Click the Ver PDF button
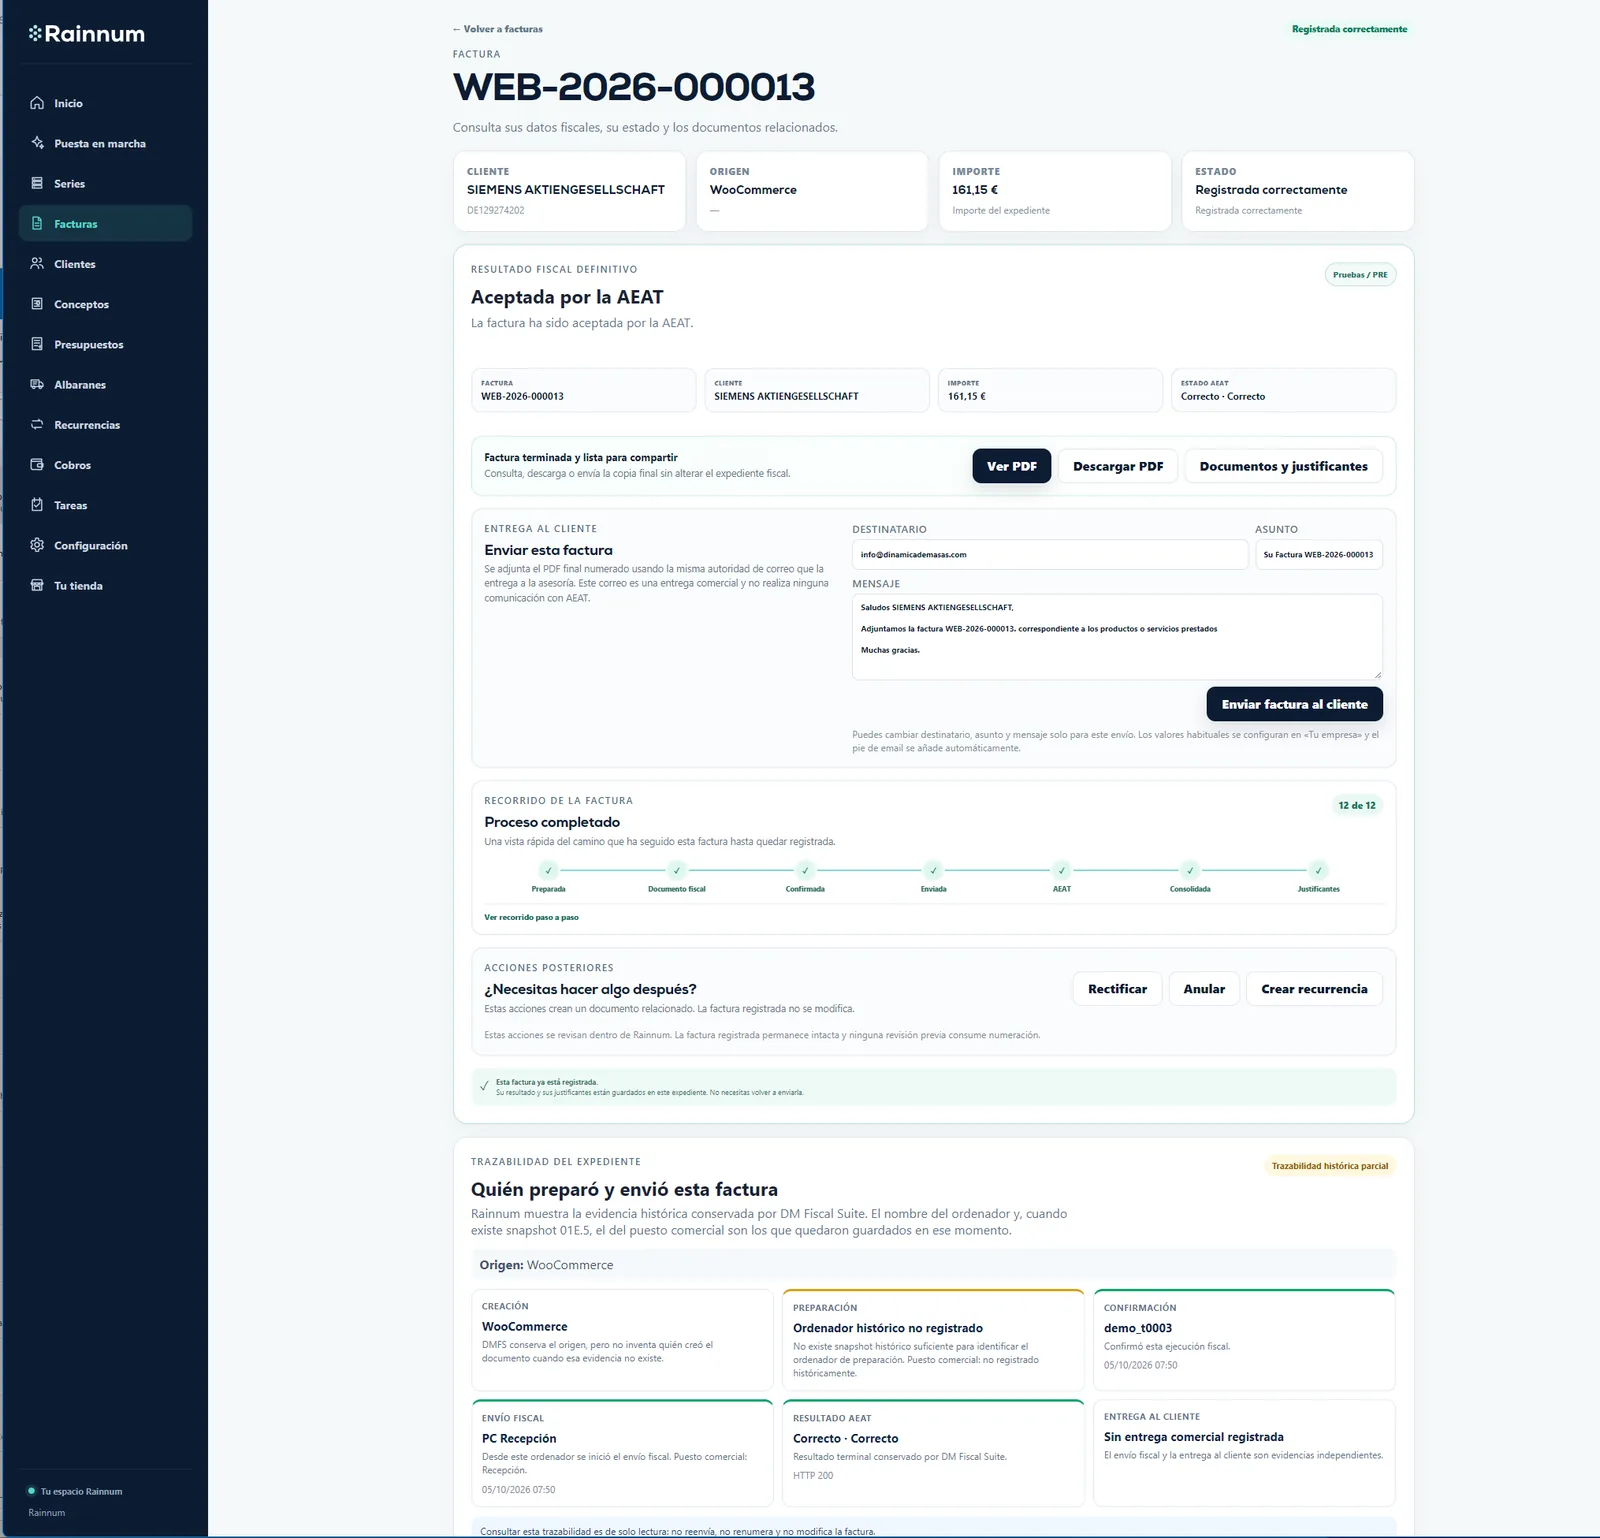Image resolution: width=1600 pixels, height=1538 pixels. 1011,466
